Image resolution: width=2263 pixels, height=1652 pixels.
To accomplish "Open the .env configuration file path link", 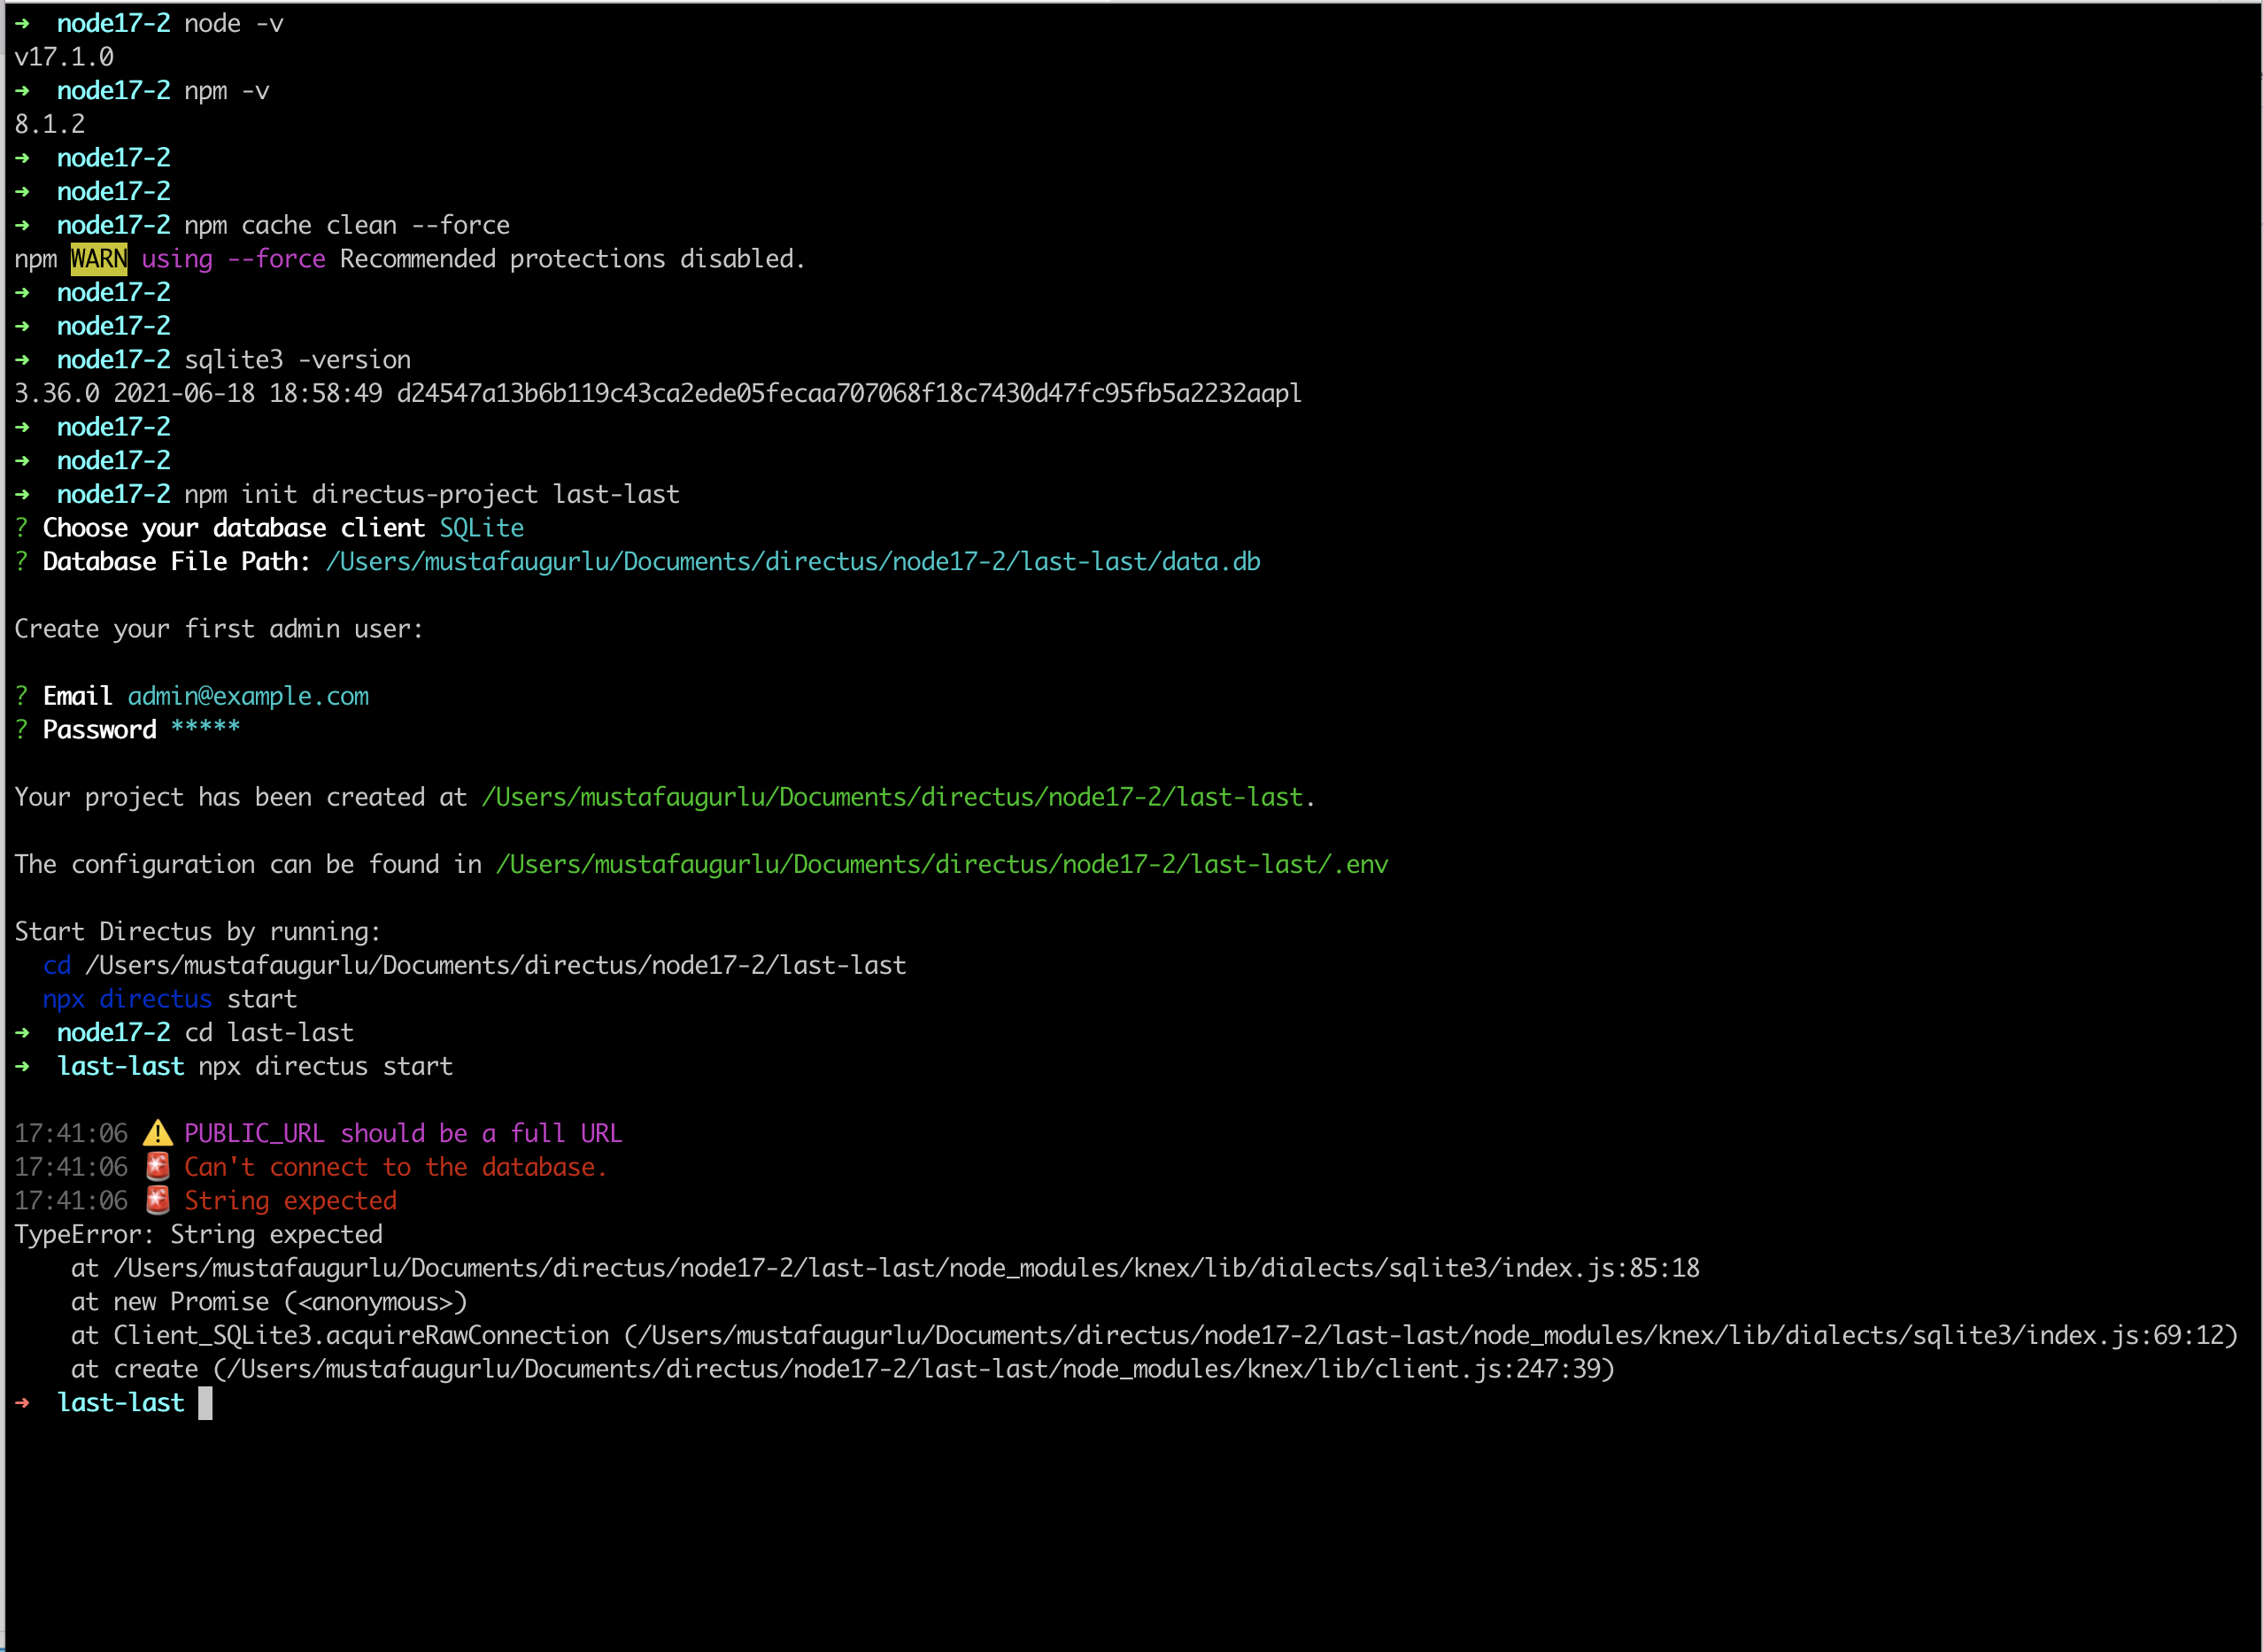I will pos(941,864).
